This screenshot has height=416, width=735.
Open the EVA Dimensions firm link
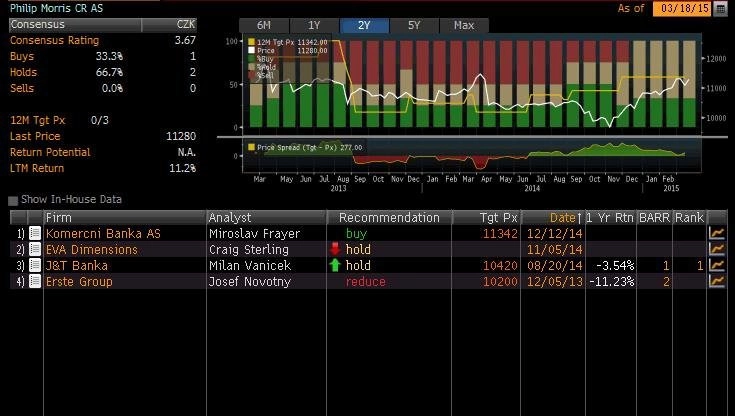point(92,250)
